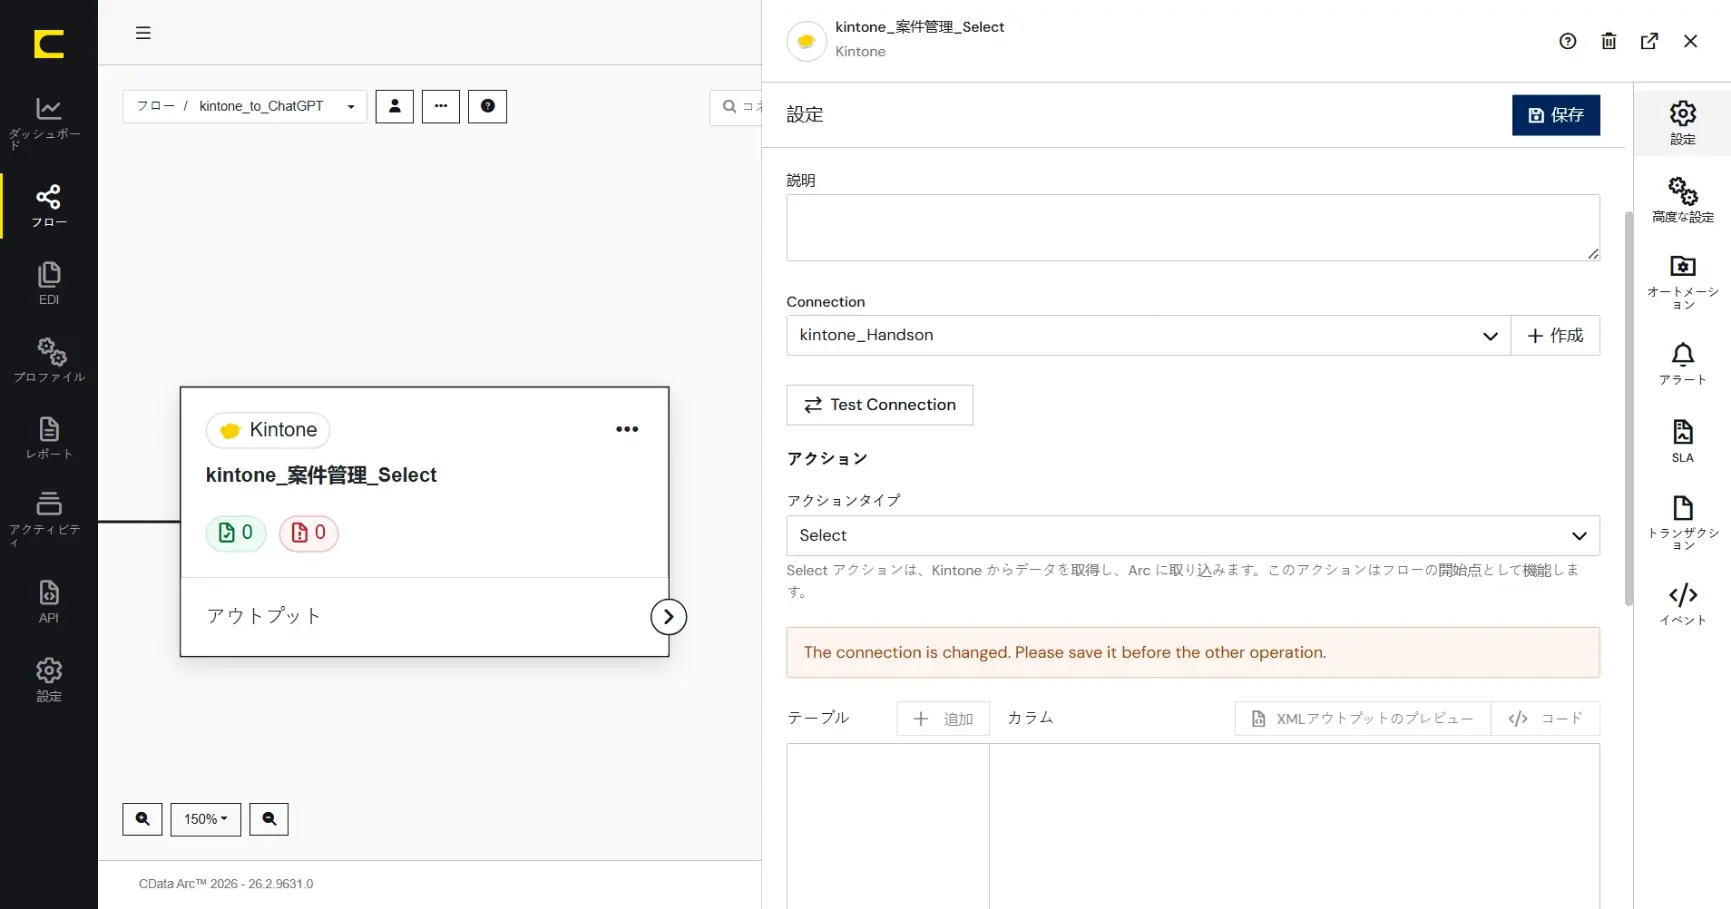Screen dimensions: 1731x909
Task: Close the connector settings panel
Action: (1691, 41)
